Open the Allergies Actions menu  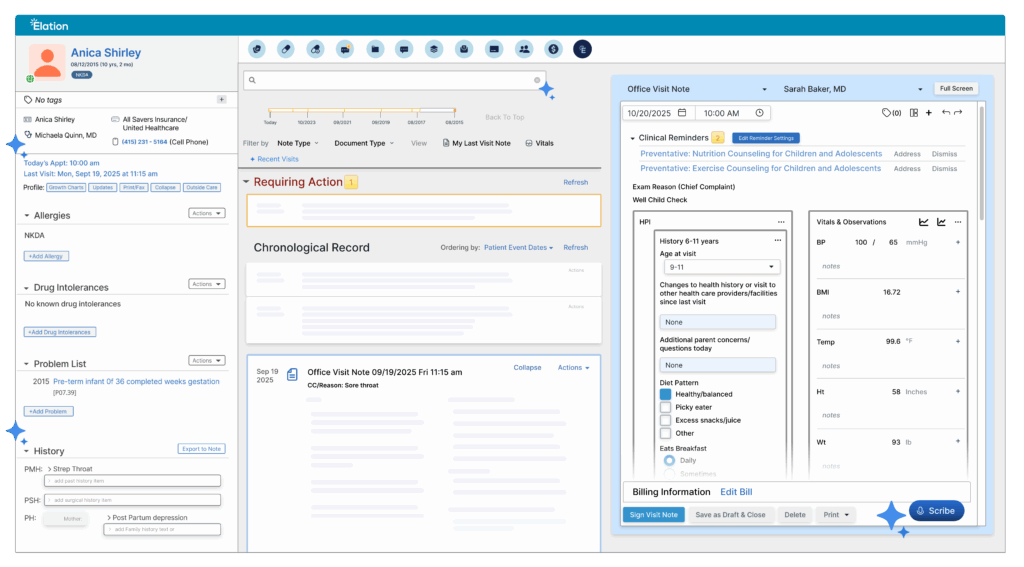204,213
